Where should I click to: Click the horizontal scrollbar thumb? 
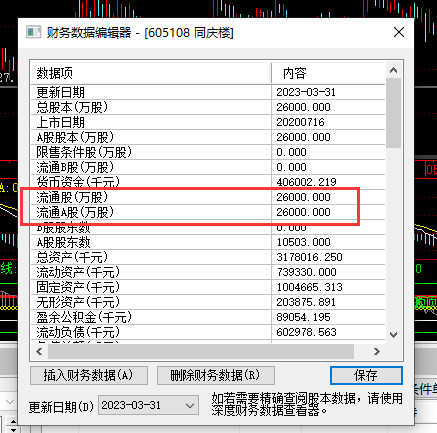201,351
